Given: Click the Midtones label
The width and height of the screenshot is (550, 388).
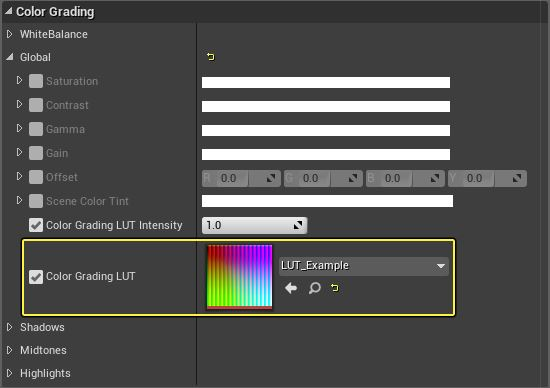Looking at the screenshot, I should point(43,350).
